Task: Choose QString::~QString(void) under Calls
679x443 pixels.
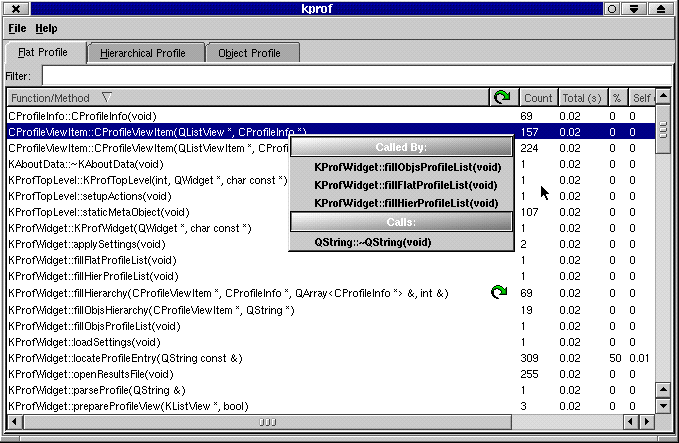Action: [x=401, y=242]
